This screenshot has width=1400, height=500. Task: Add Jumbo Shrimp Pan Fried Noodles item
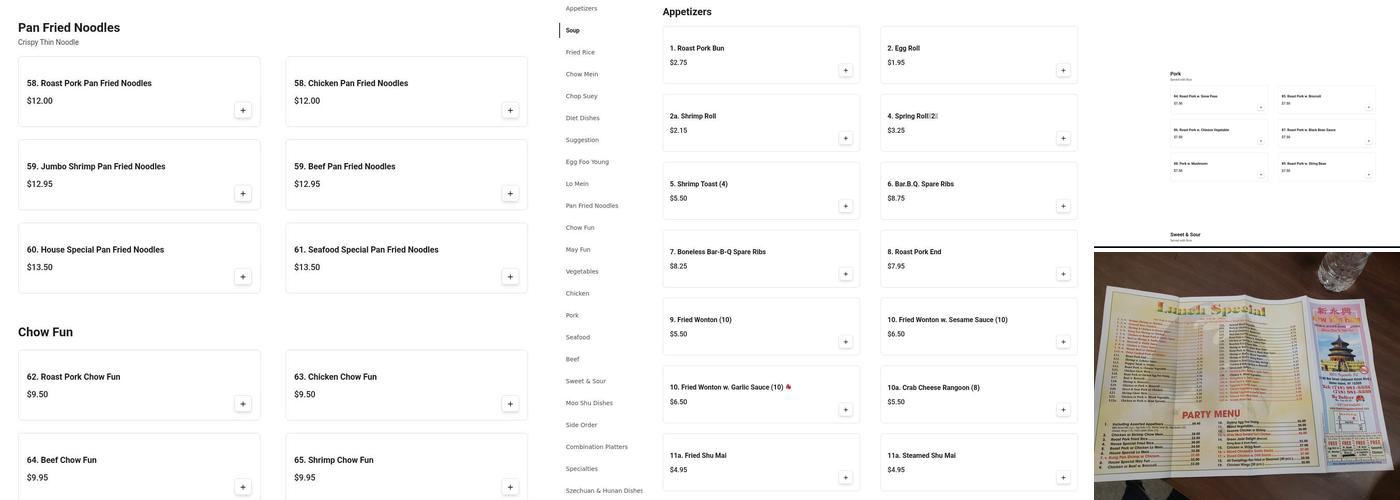pyautogui.click(x=243, y=193)
